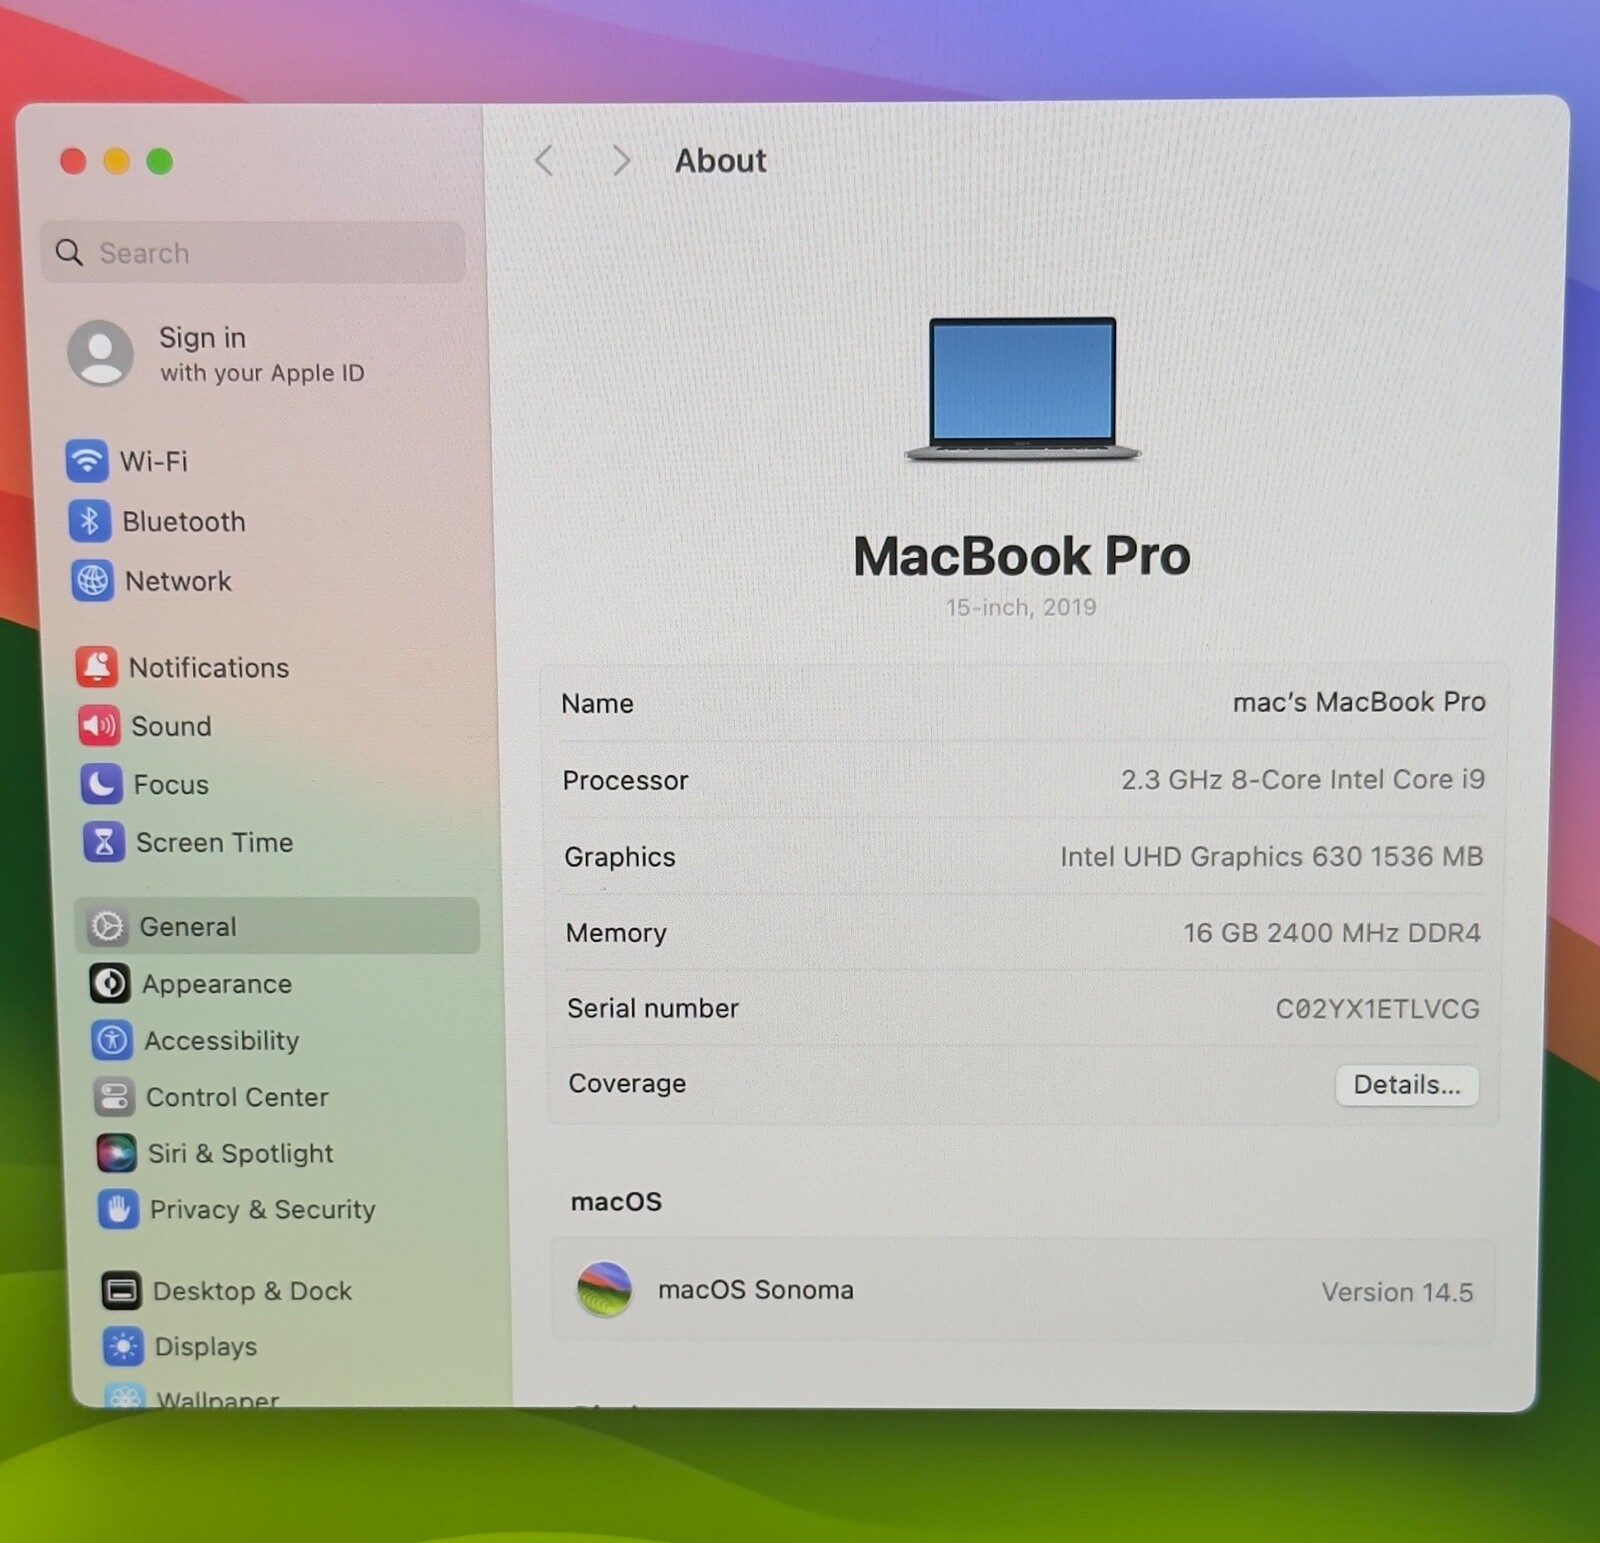This screenshot has height=1543, width=1600.
Task: Open the Bluetooth icon in sidebar
Action: click(x=89, y=520)
